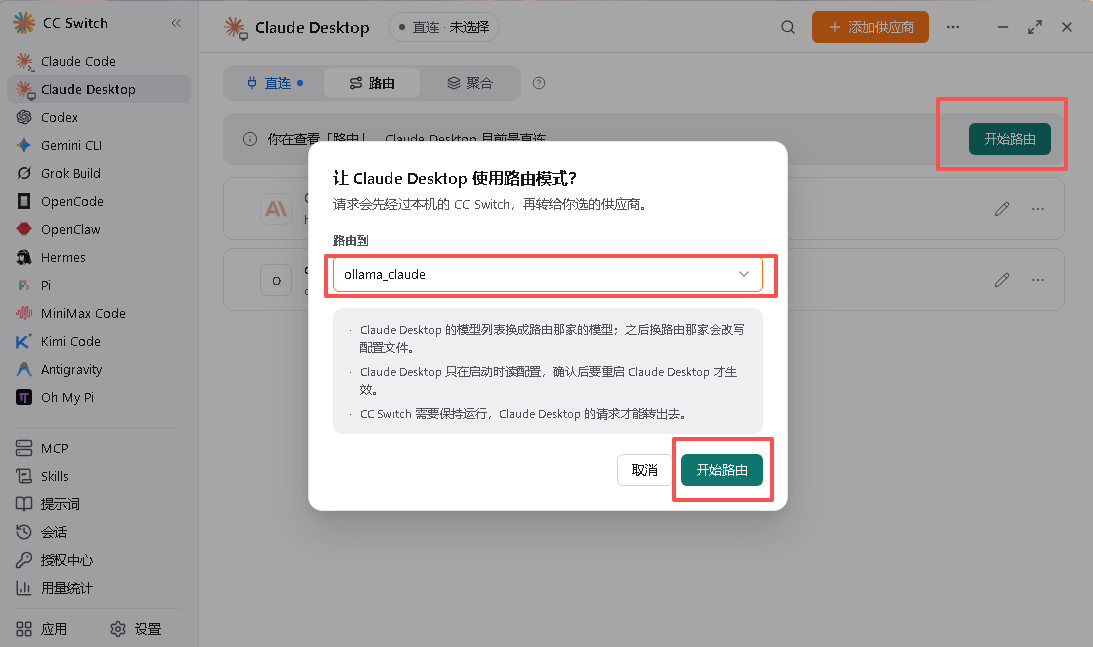Open Antigravity in sidebar
Screen dimensions: 1093x647
click(98, 370)
